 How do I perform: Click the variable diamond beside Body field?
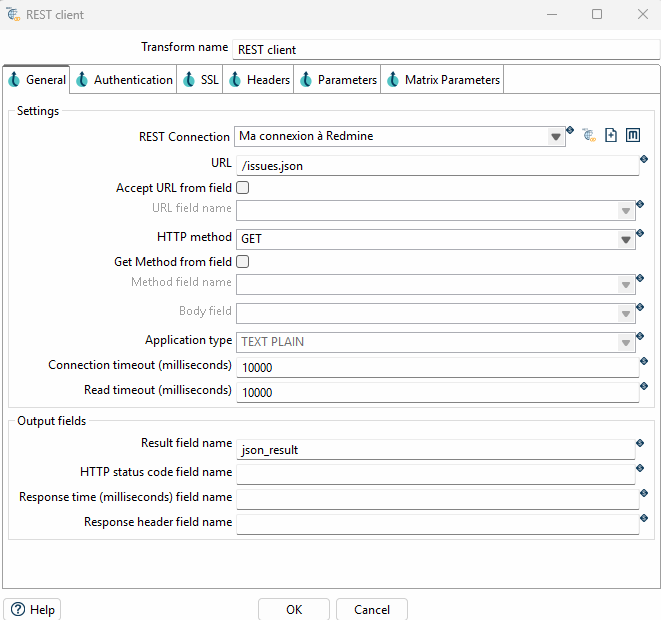tap(640, 307)
